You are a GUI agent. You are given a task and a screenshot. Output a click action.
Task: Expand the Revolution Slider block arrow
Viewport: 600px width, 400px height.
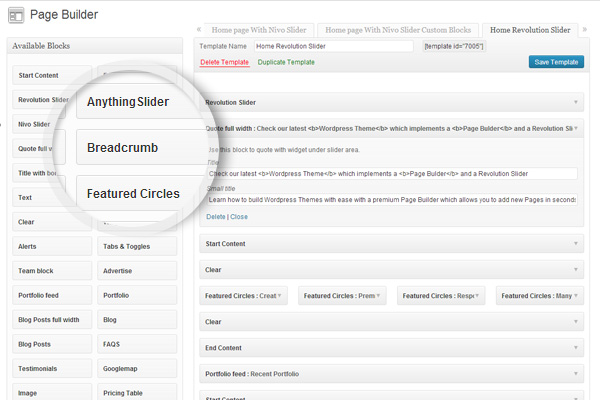(x=576, y=102)
